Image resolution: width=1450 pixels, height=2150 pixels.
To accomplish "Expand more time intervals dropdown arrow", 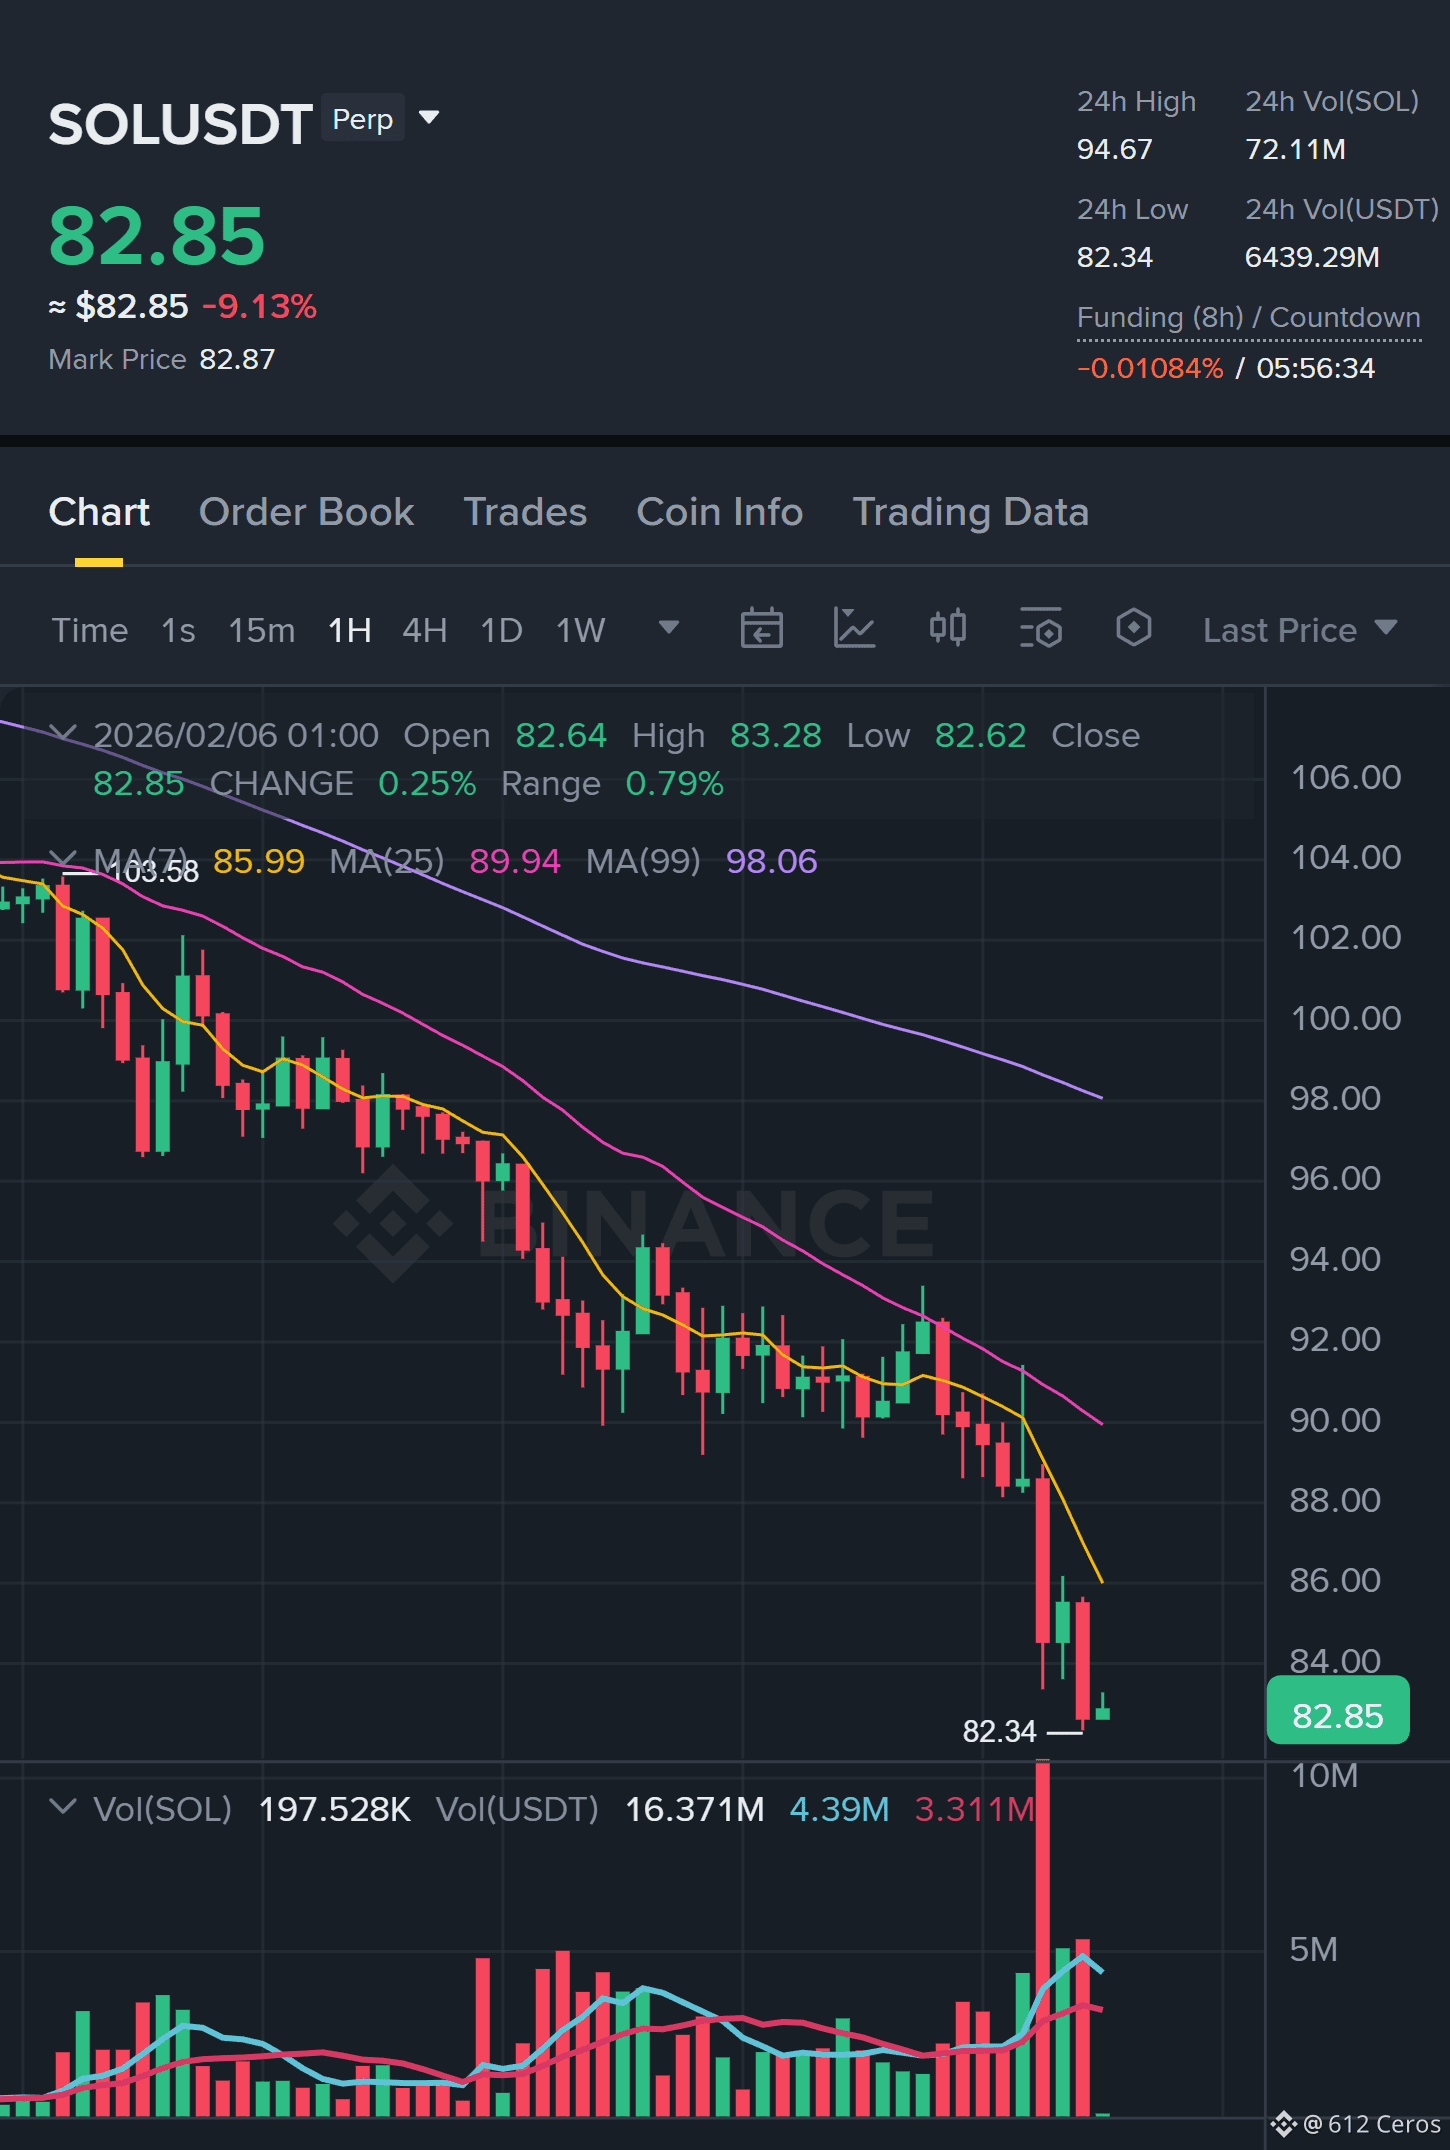I will point(669,628).
